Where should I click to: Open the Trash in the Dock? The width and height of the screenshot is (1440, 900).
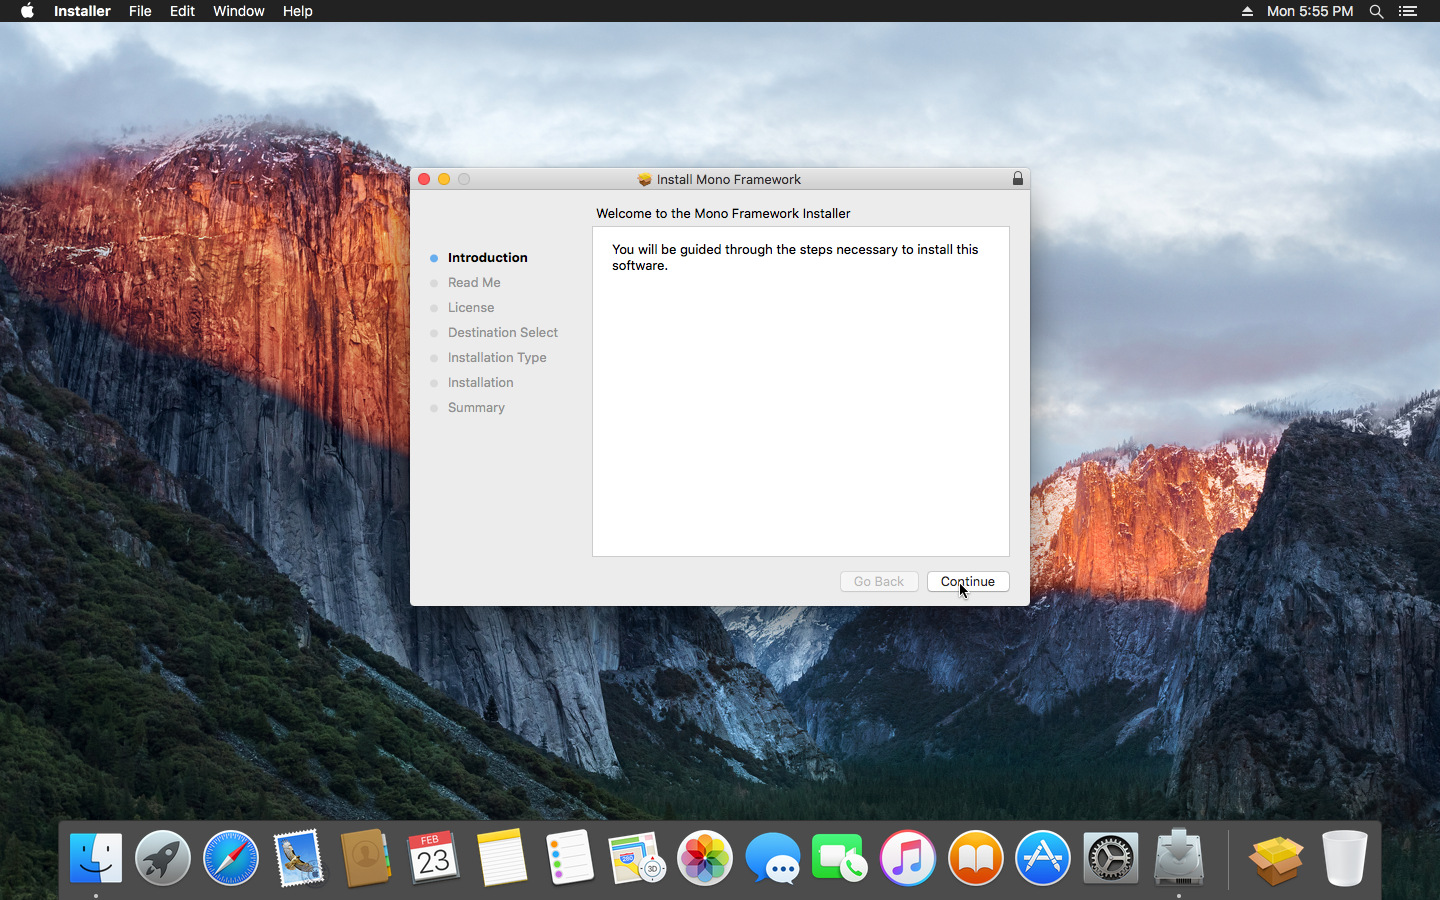(1344, 859)
